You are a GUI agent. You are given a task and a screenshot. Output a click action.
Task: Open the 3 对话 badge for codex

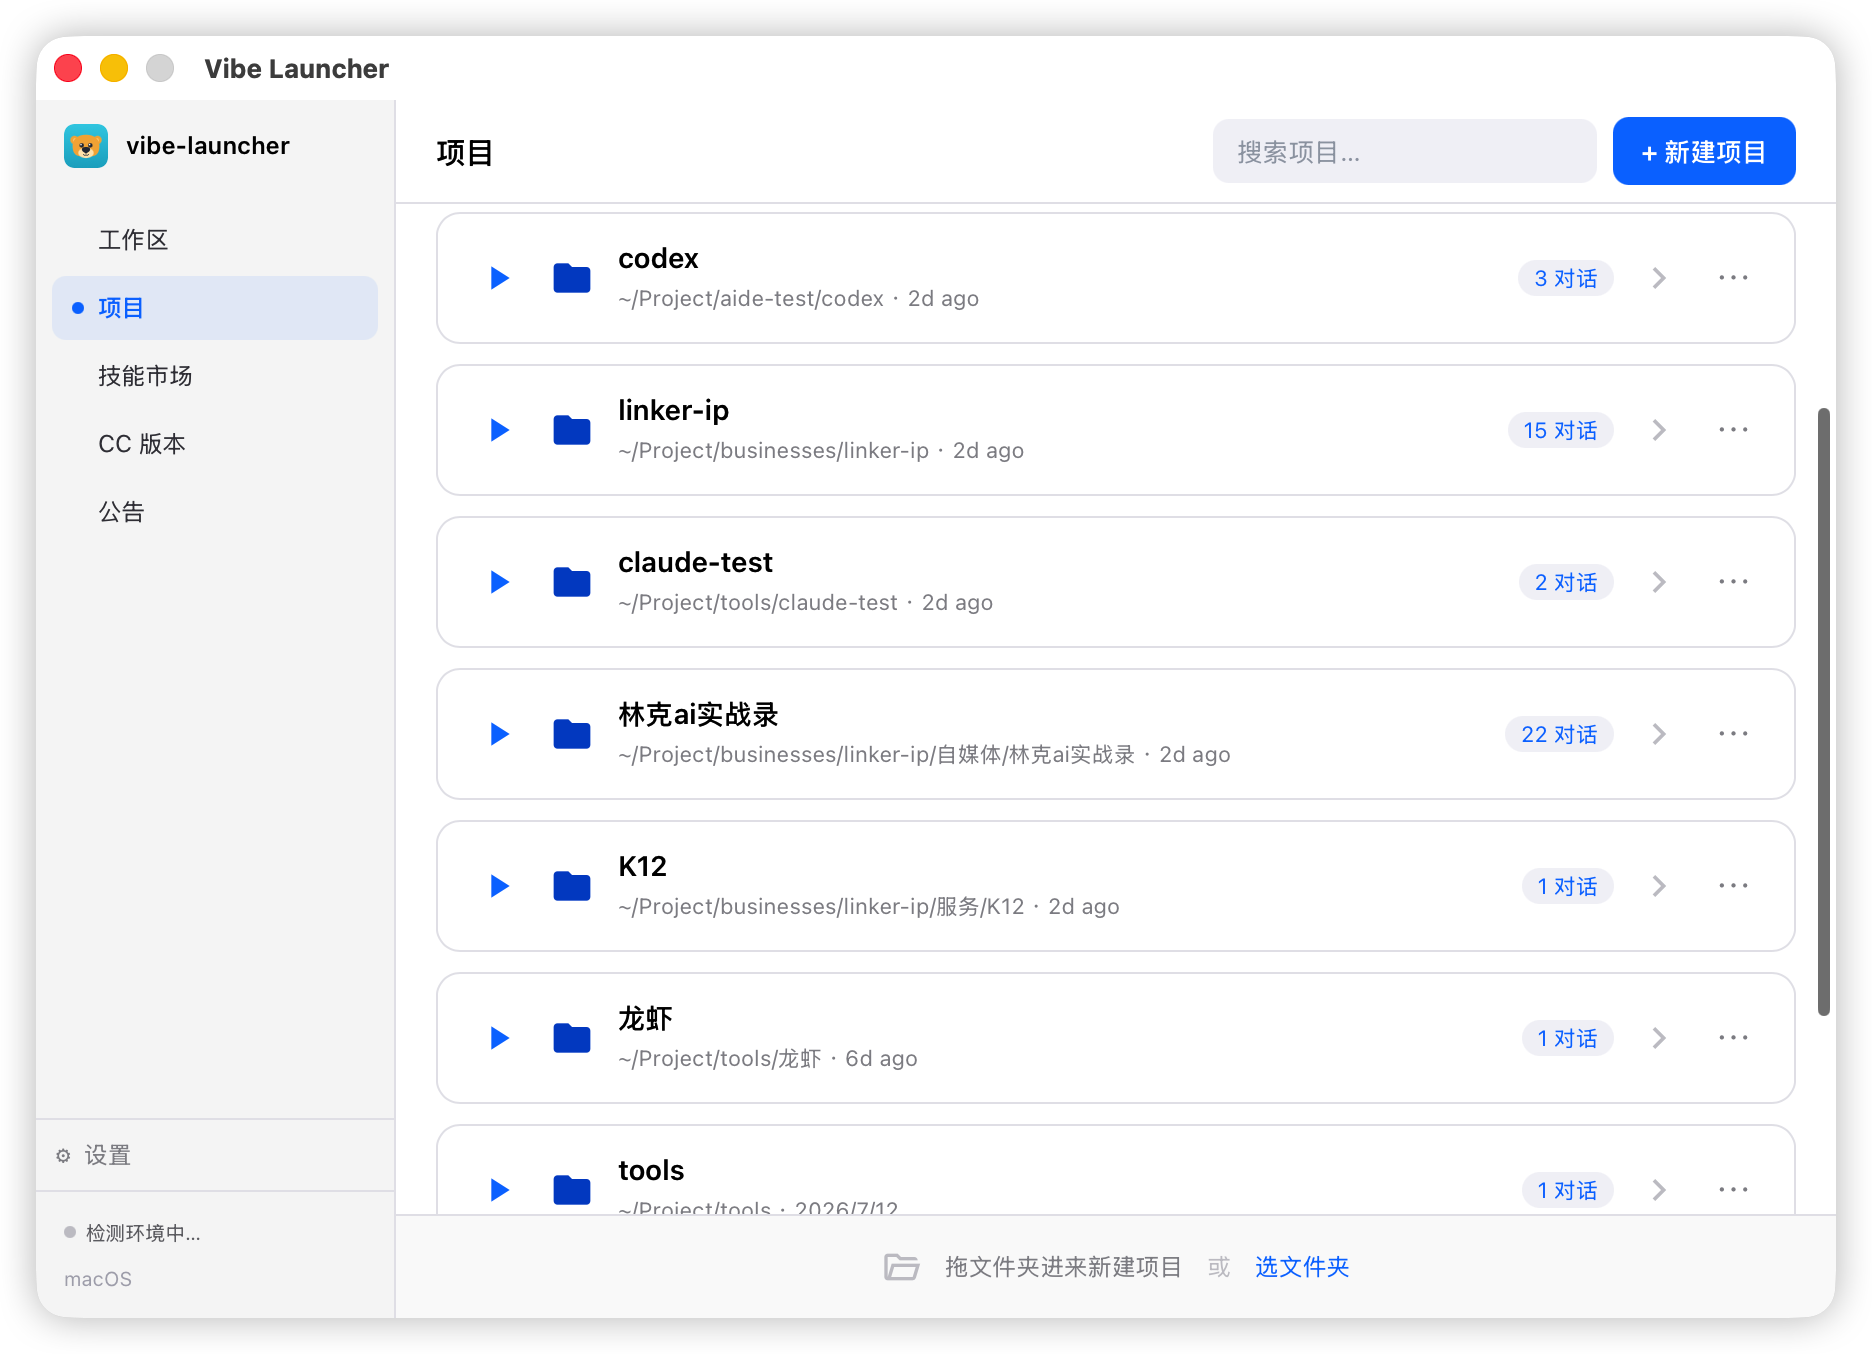(x=1566, y=278)
